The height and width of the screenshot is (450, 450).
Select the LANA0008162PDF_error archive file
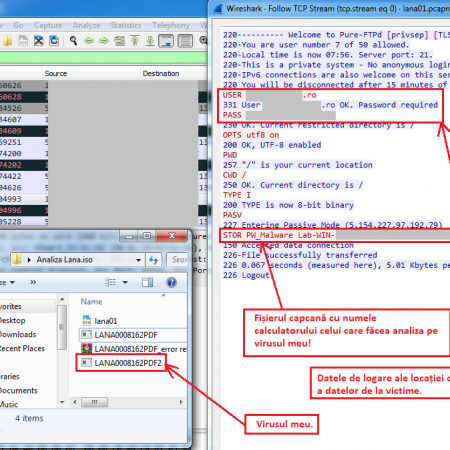click(x=133, y=349)
